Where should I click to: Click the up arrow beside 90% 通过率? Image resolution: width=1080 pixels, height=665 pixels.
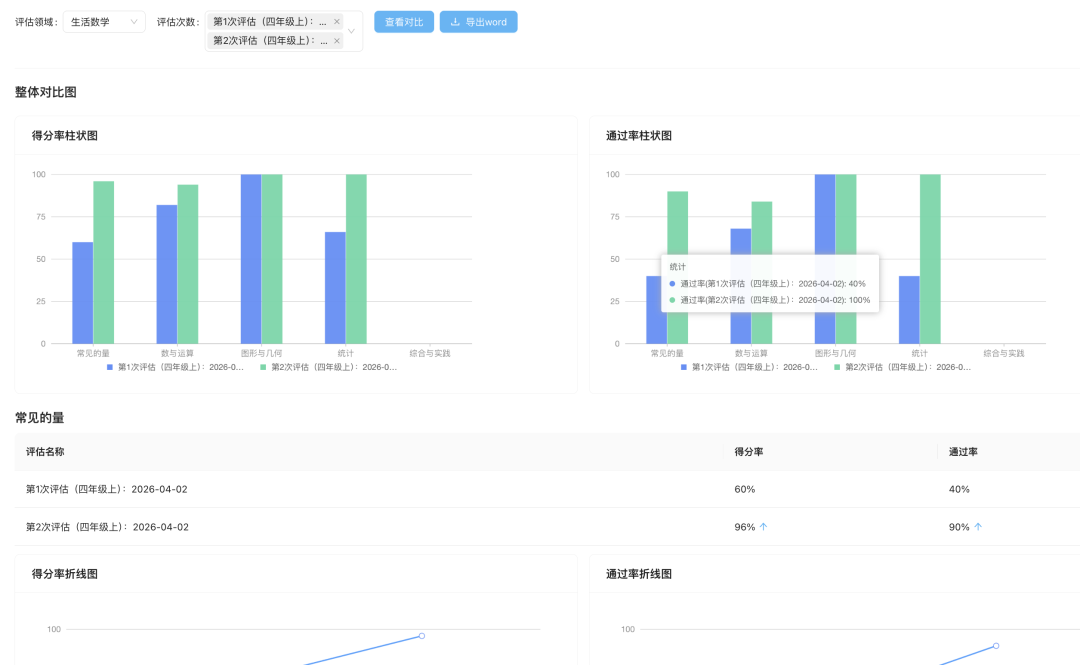point(978,527)
